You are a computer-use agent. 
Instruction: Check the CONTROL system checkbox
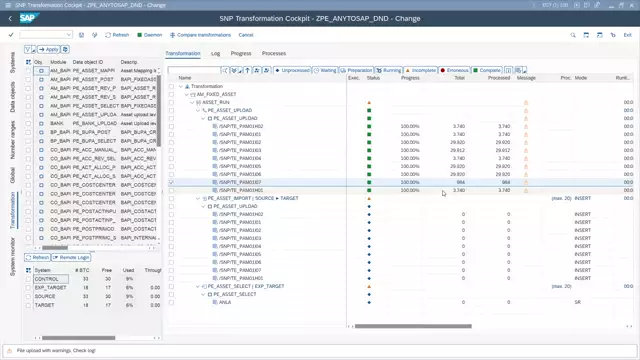pos(28,279)
